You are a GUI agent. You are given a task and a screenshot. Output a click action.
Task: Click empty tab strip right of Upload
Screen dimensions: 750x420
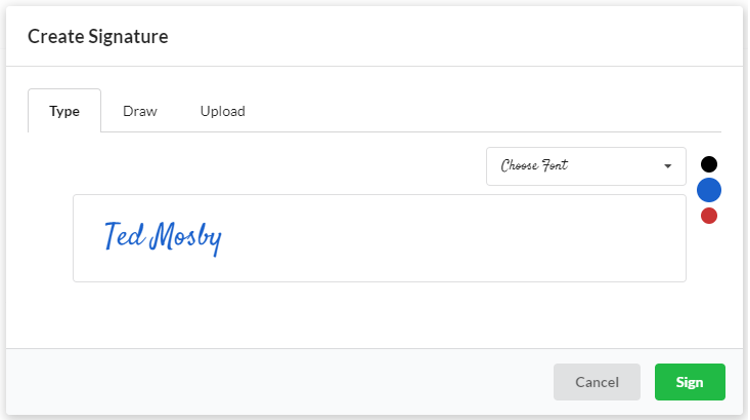[x=480, y=111]
